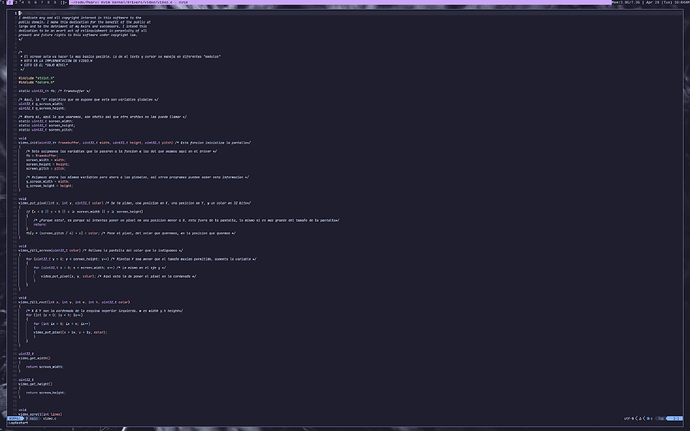Switch to workspace tag 6
The width and height of the screenshot is (690, 431).
tap(36, 2)
